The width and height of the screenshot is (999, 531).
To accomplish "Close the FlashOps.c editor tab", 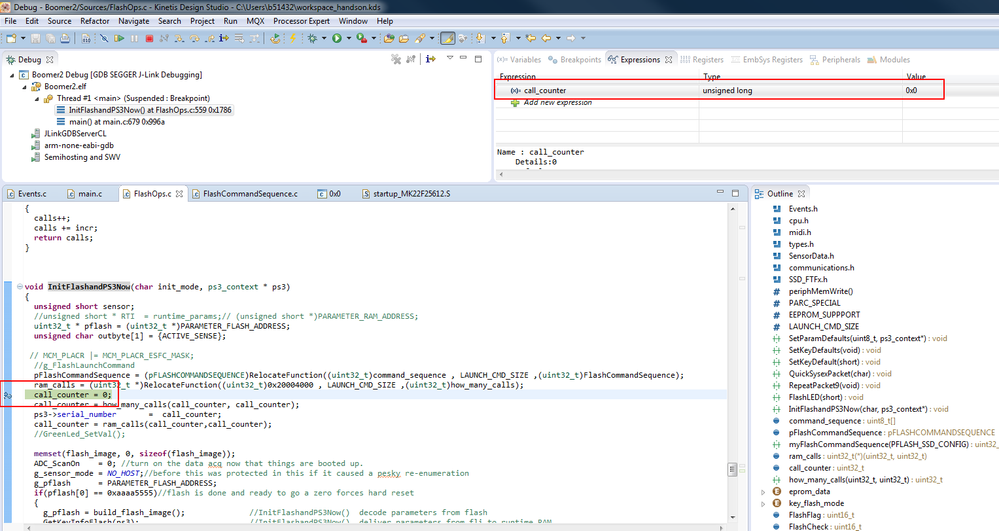I will (x=179, y=194).
